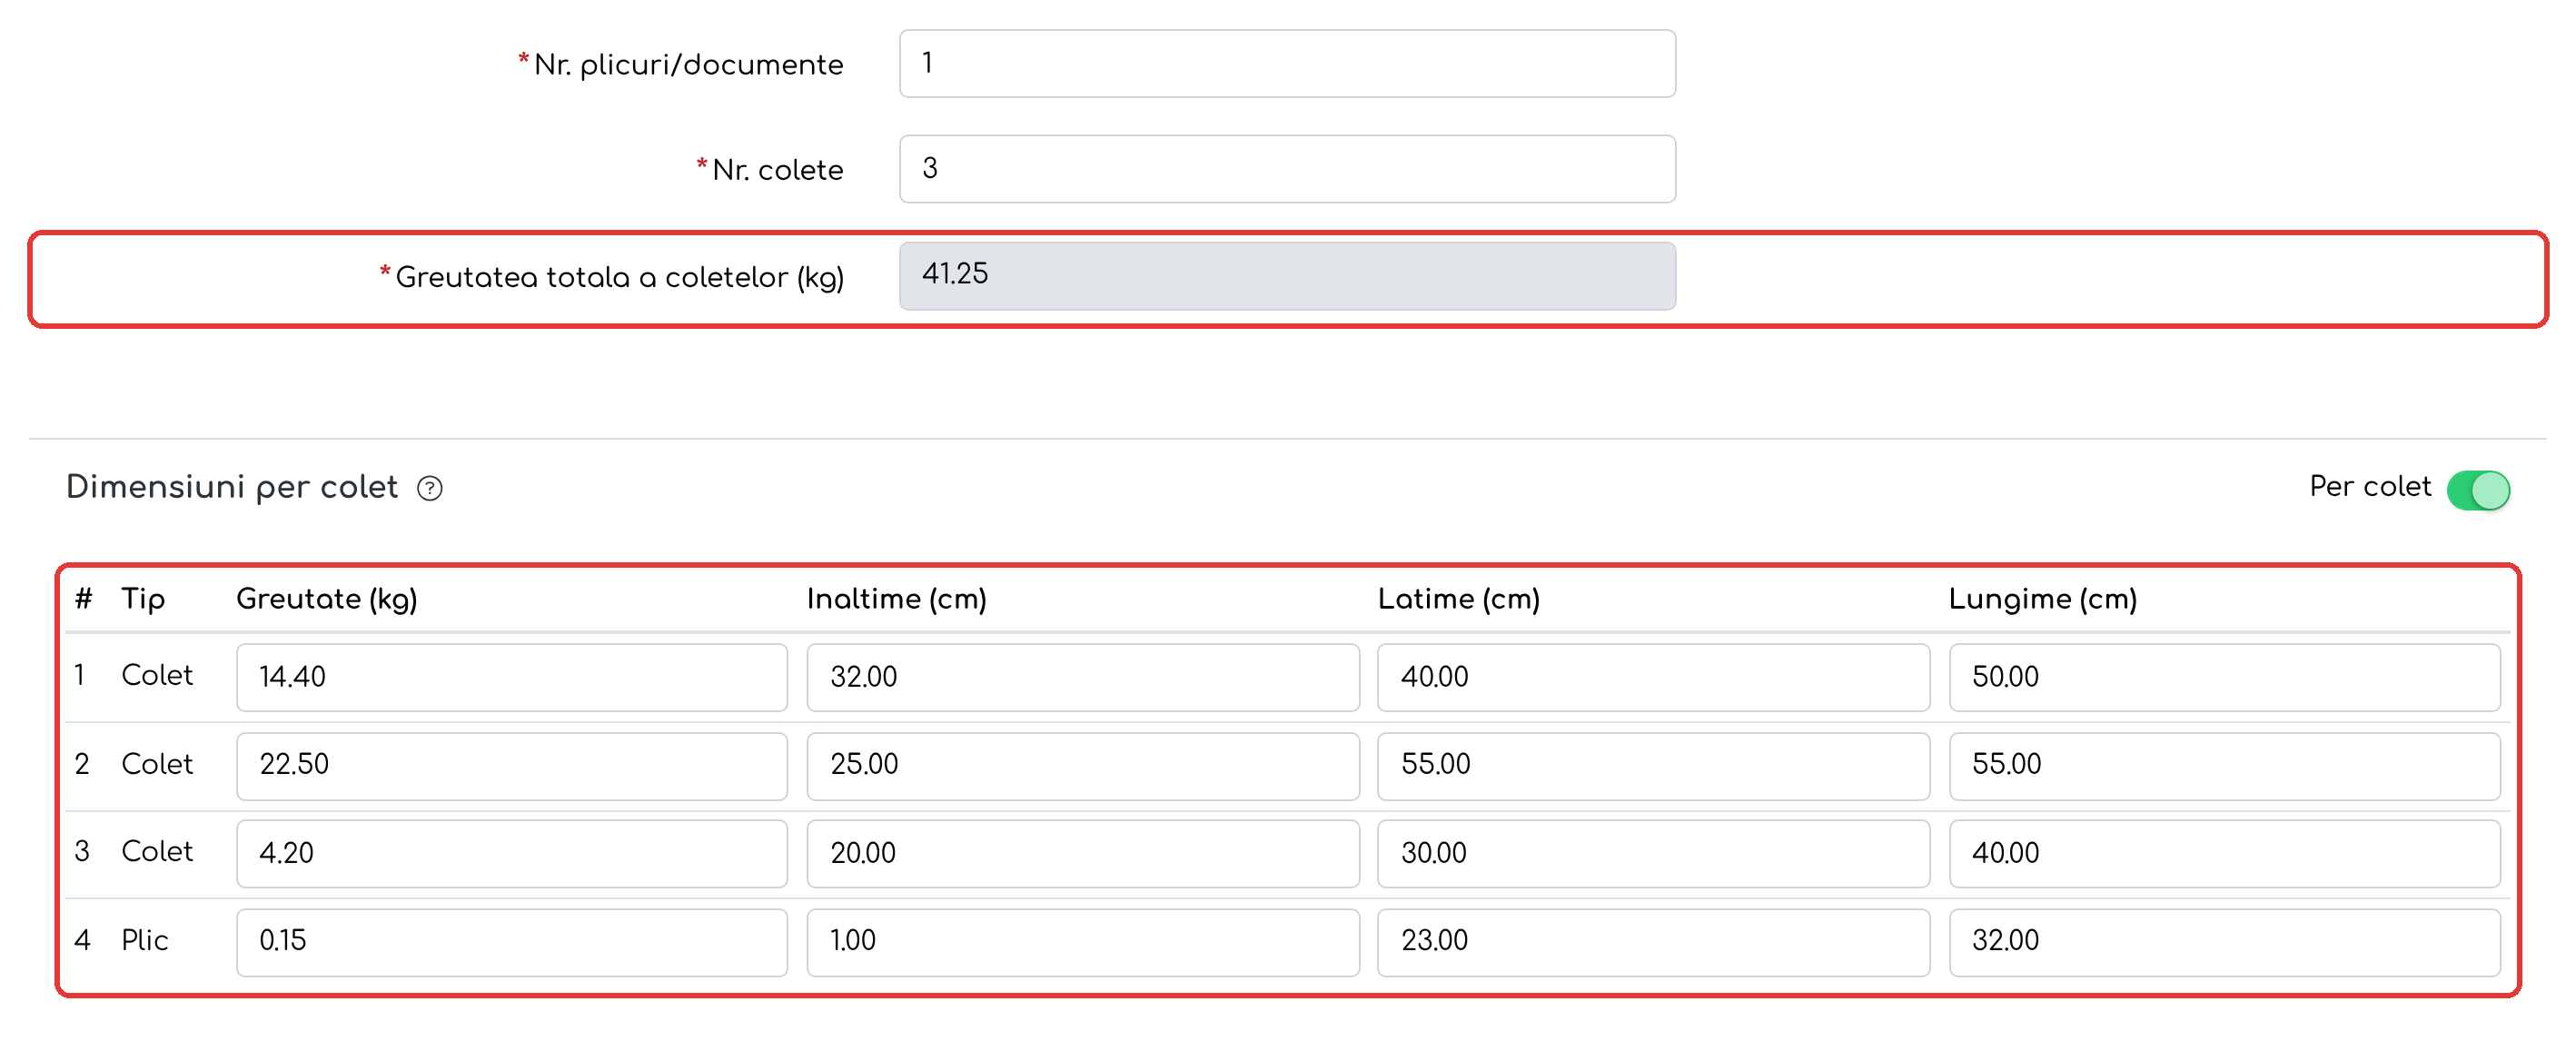Image resolution: width=2576 pixels, height=1051 pixels.
Task: Click the Colet label in row 1
Action: pyautogui.click(x=157, y=675)
